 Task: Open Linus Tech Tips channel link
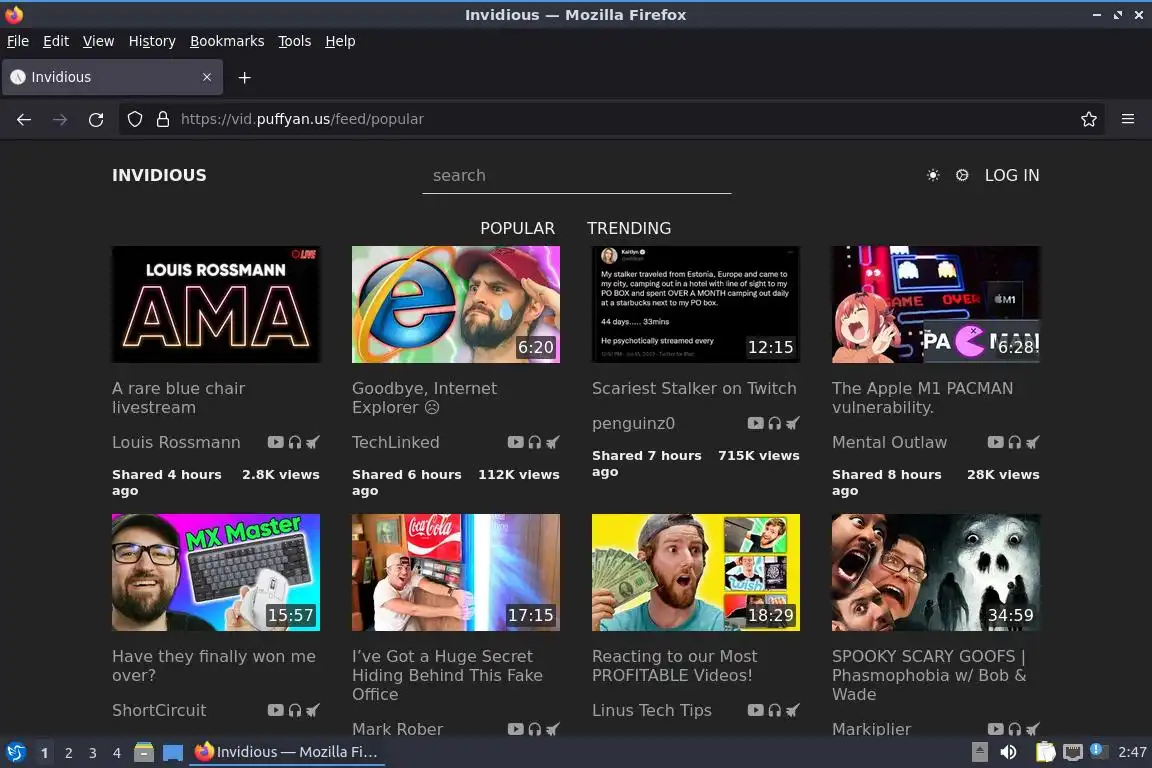[x=652, y=711]
